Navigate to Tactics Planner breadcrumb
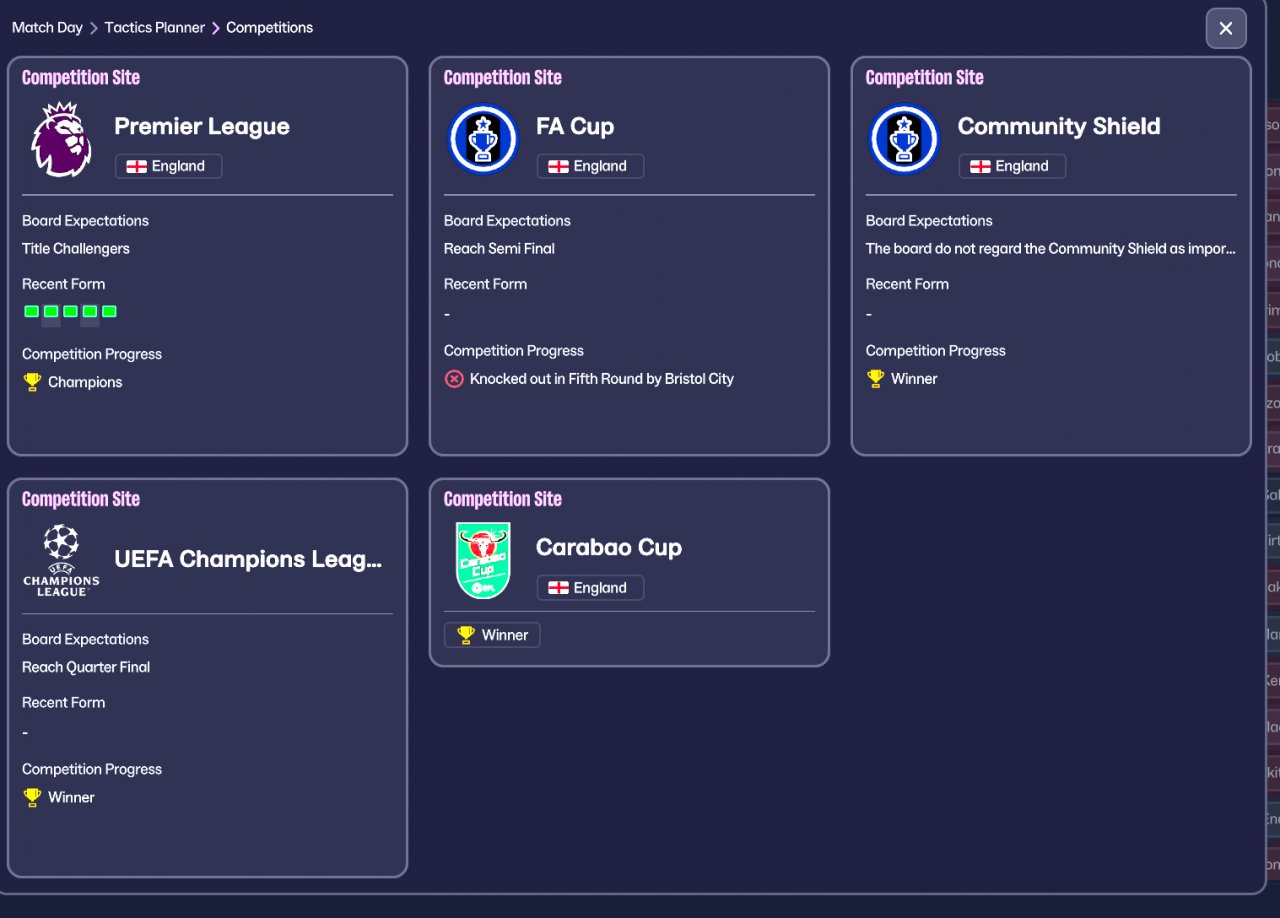 click(154, 28)
